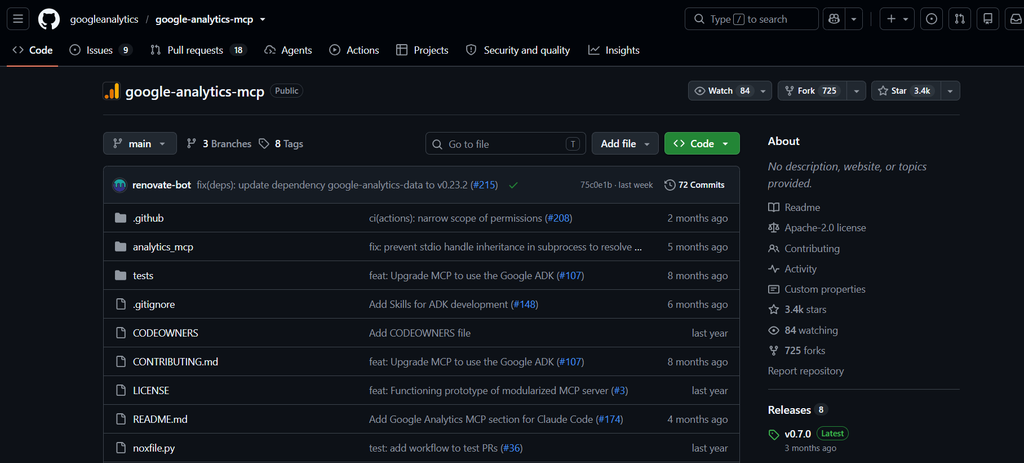Click the noxfile.py file icon

(x=120, y=448)
